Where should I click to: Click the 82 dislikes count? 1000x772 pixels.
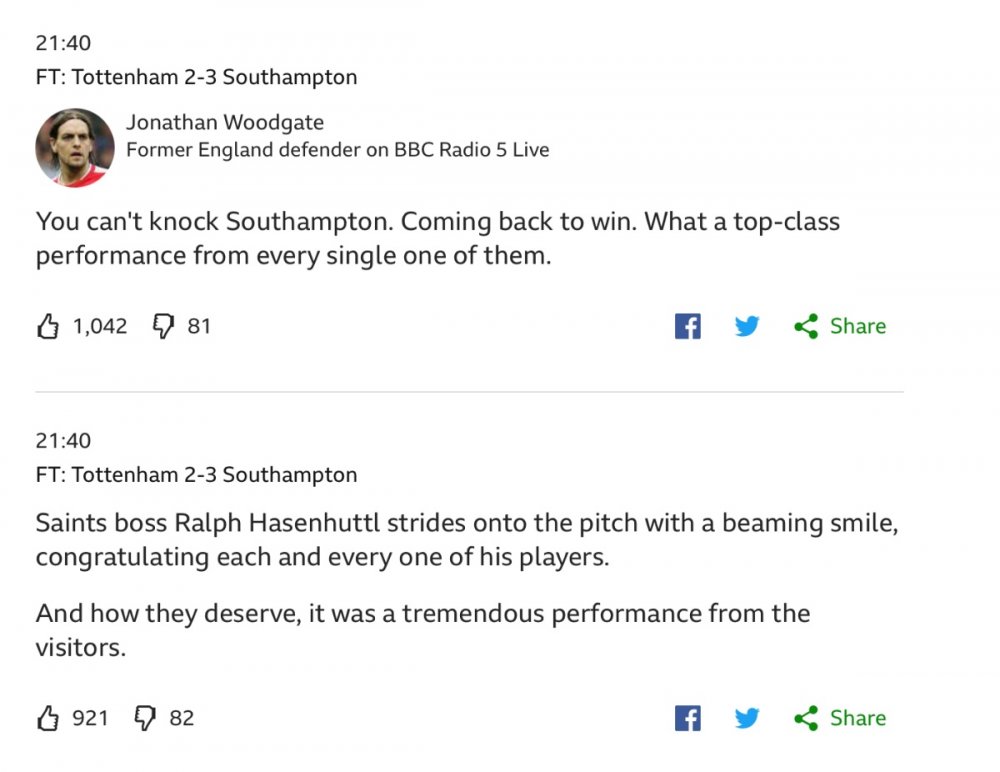[181, 718]
